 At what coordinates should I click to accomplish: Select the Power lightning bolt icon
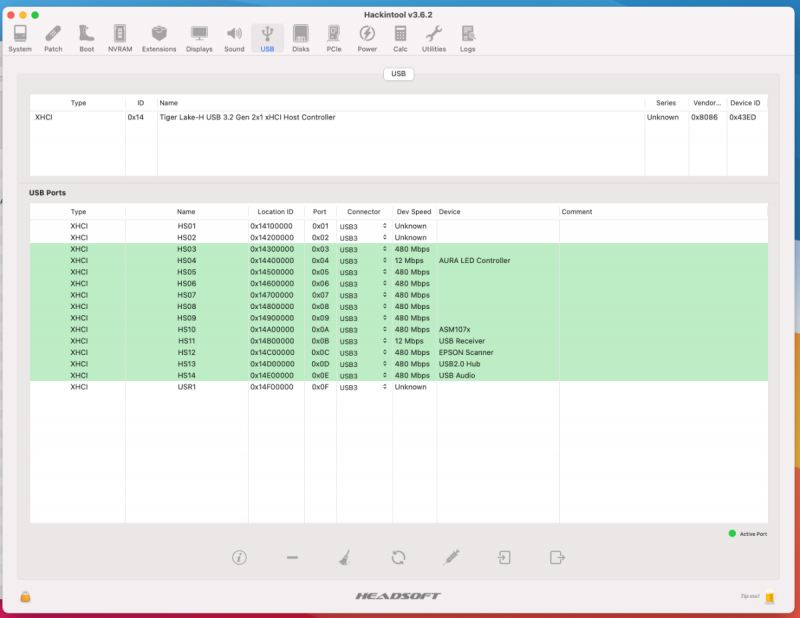(x=367, y=38)
